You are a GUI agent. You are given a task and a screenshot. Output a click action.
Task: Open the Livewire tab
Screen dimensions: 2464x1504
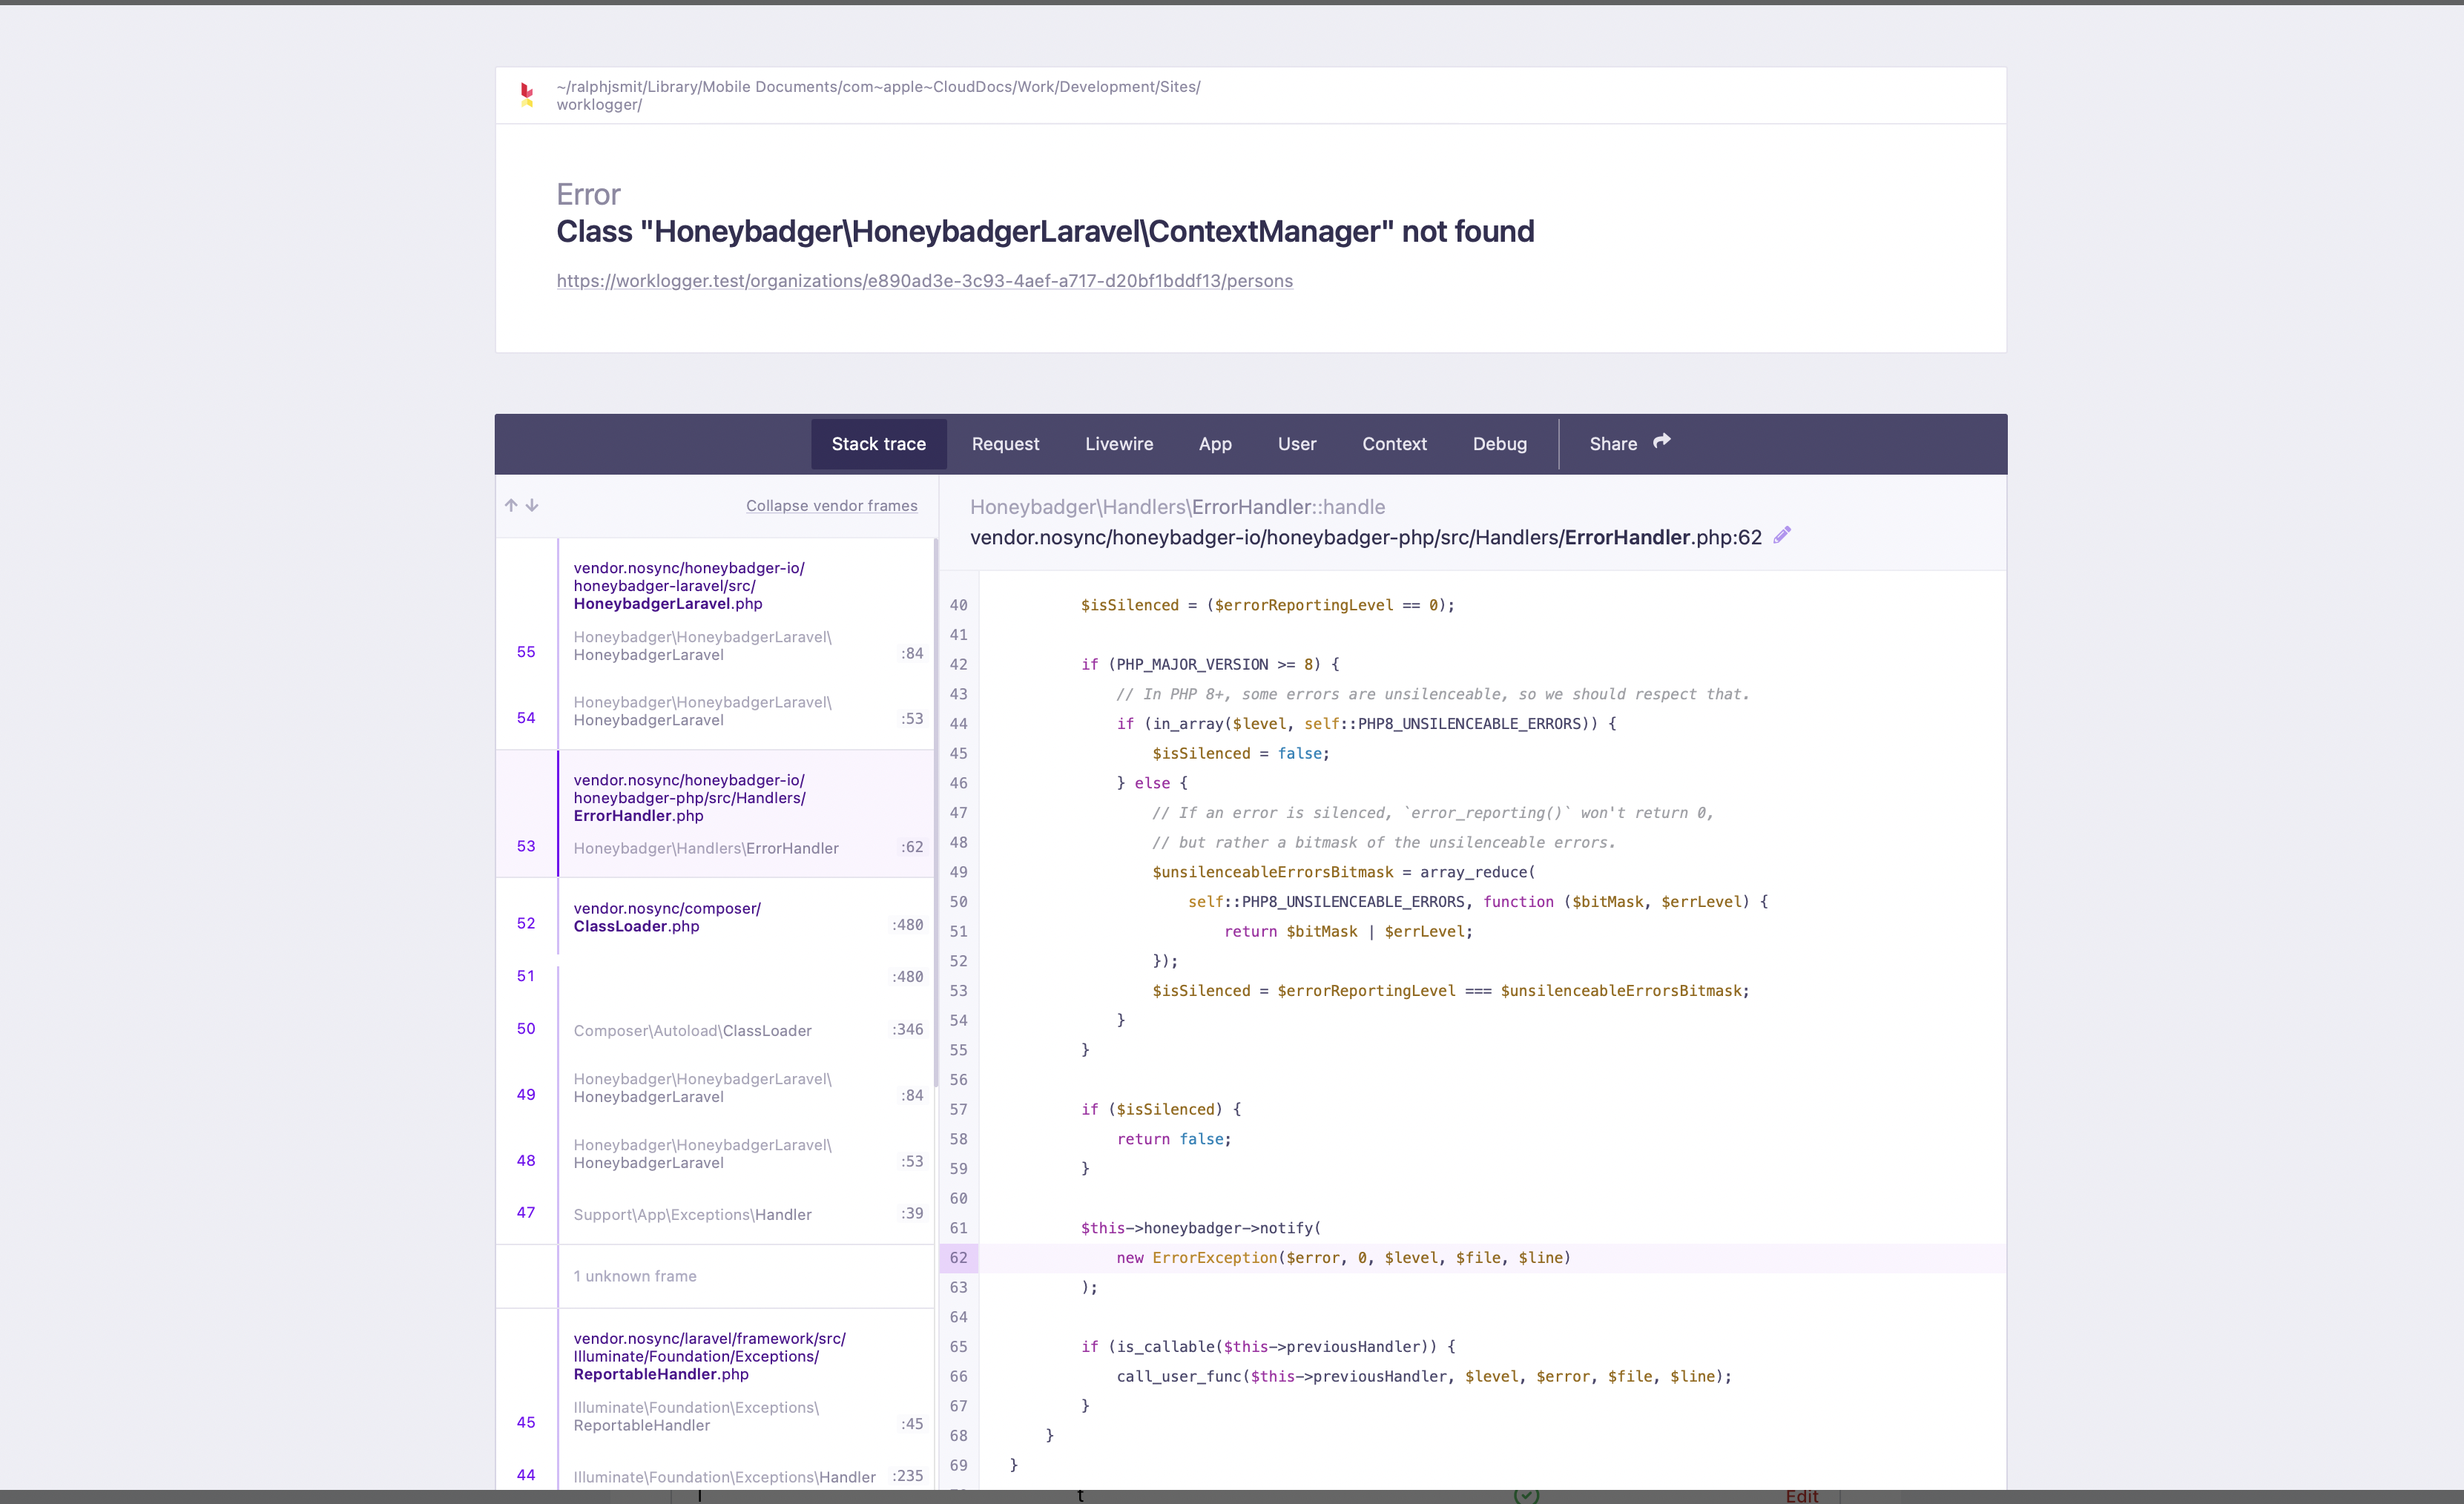tap(1119, 444)
